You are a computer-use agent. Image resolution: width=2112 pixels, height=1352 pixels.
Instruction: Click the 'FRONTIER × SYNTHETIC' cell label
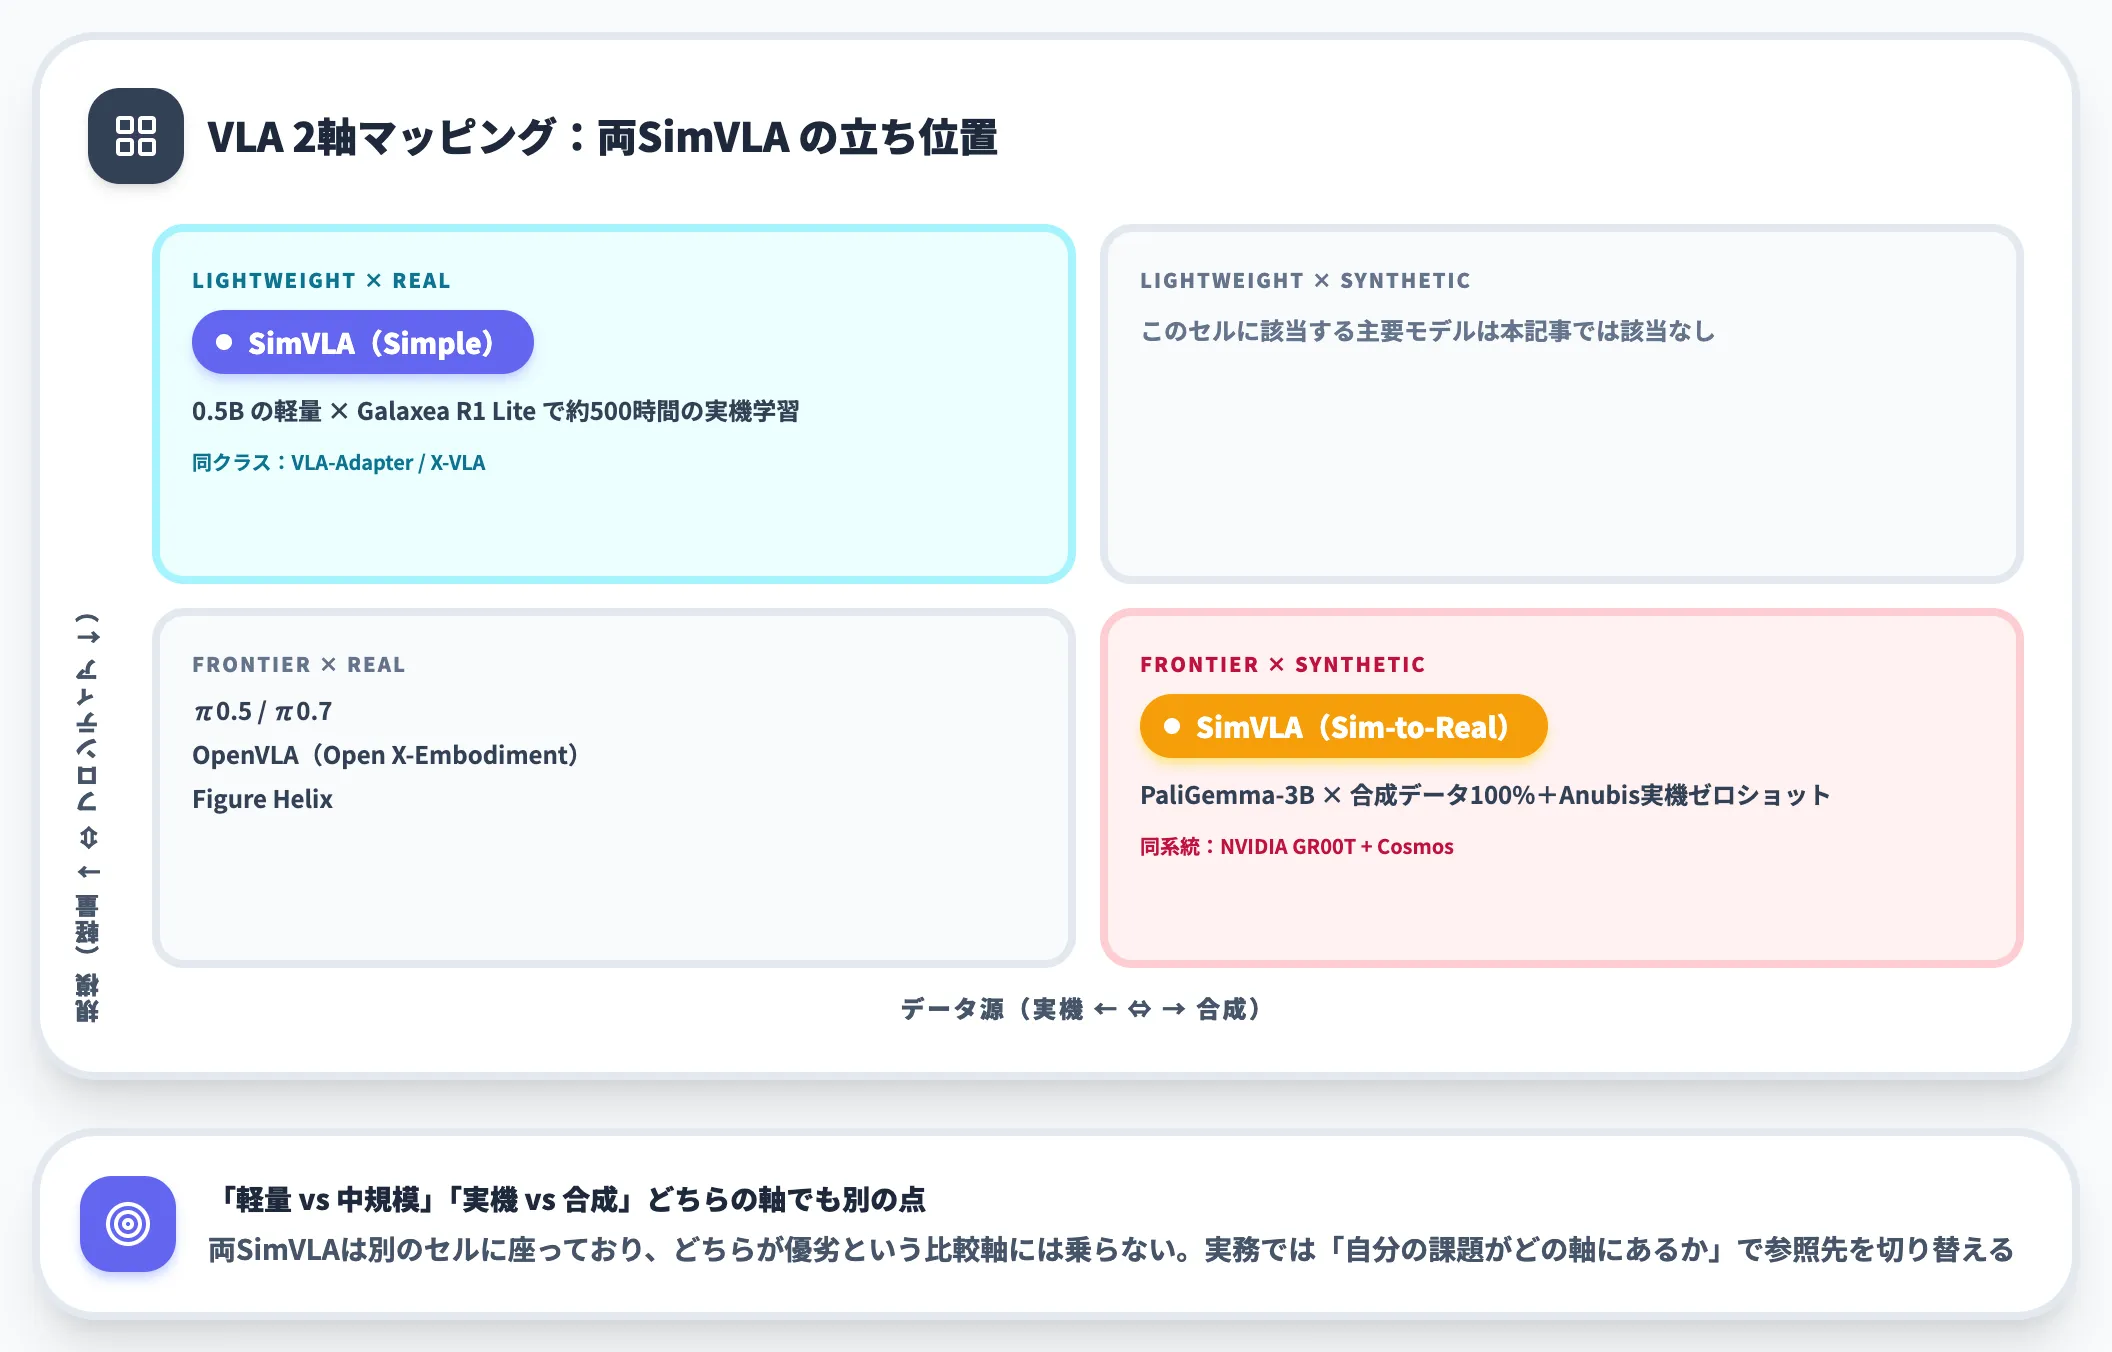pos(1282,665)
